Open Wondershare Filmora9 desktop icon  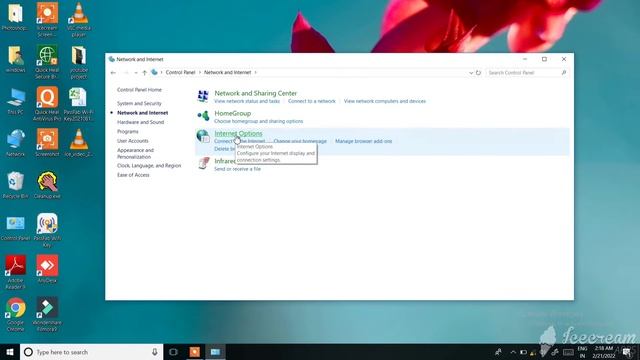47,314
